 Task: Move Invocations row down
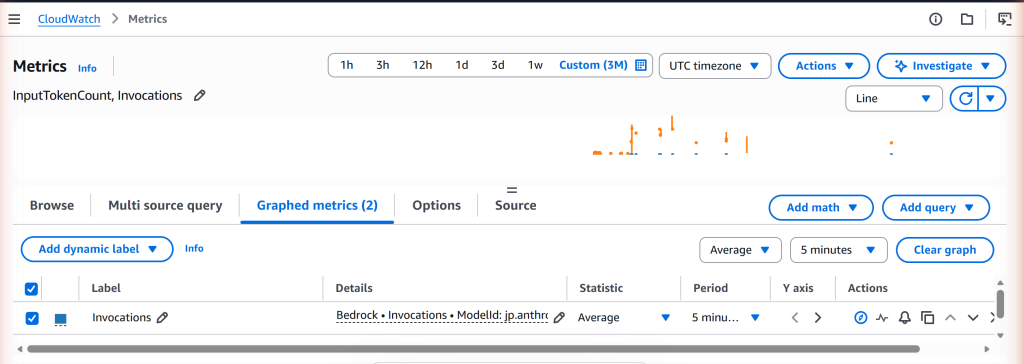click(973, 318)
